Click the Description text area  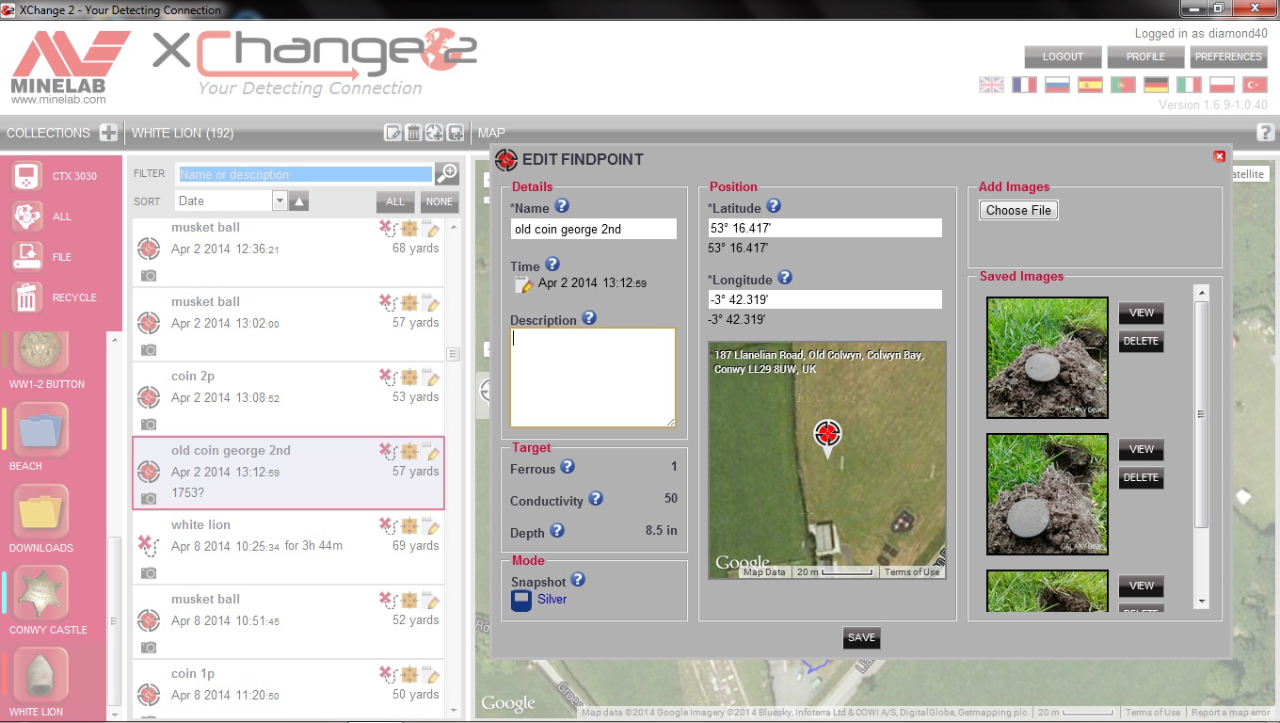tap(593, 378)
